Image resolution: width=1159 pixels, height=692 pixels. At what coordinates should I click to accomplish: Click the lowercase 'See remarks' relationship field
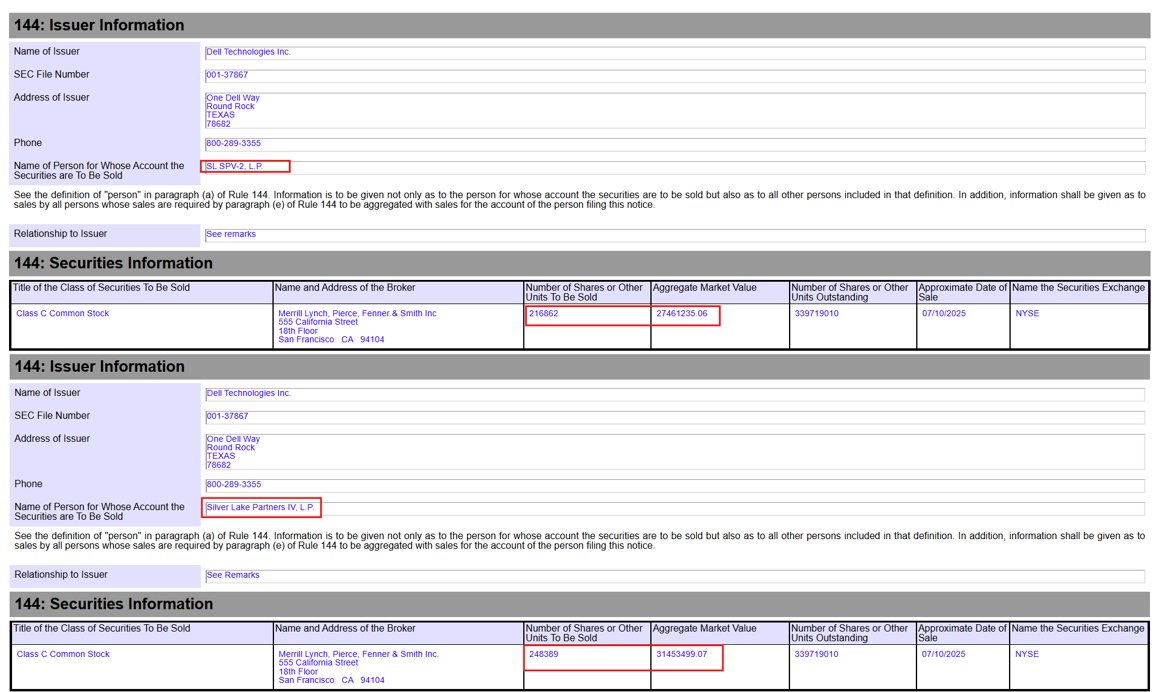click(x=674, y=234)
